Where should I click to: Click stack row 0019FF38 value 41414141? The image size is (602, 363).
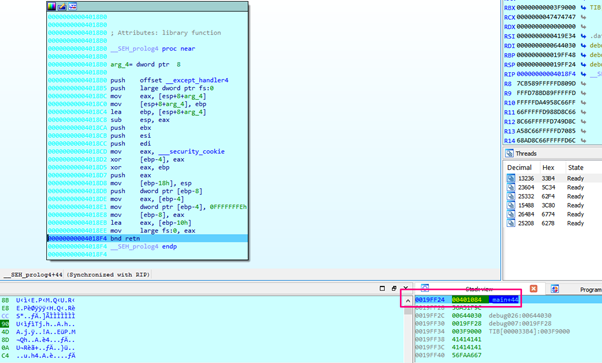click(x=466, y=339)
